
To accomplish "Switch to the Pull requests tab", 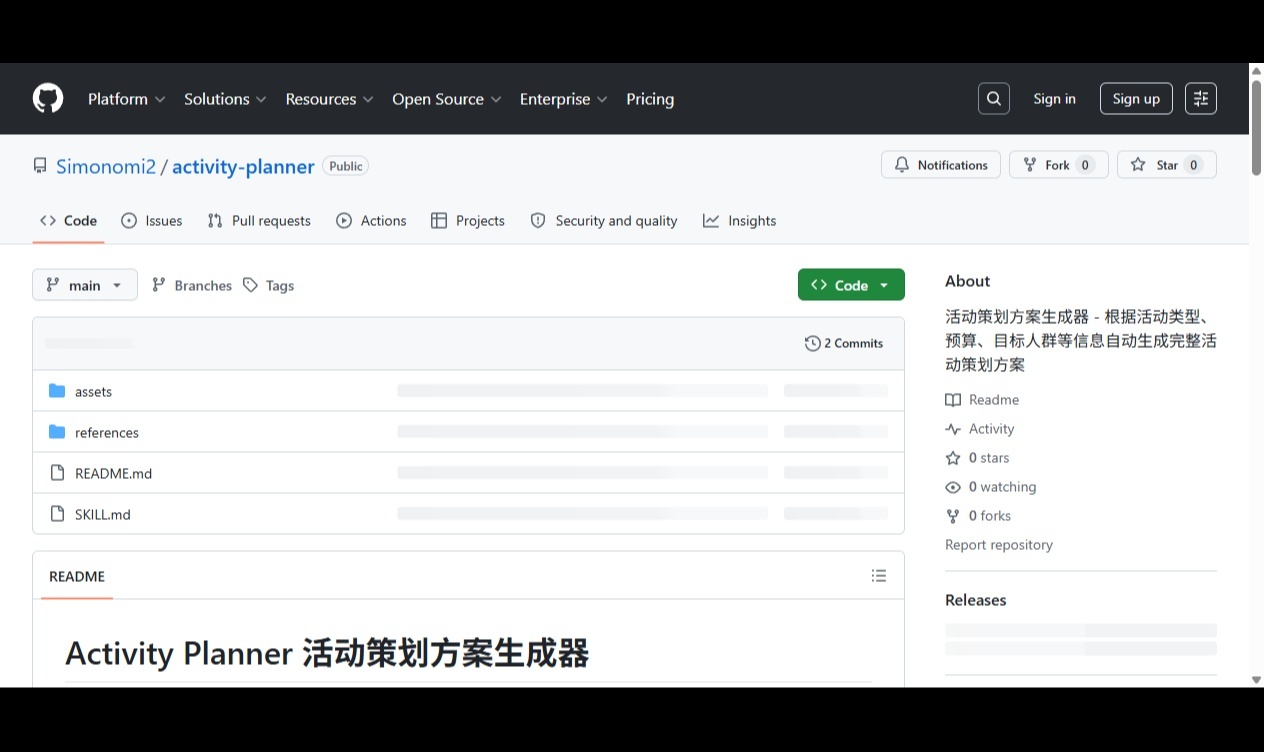I will click(259, 221).
